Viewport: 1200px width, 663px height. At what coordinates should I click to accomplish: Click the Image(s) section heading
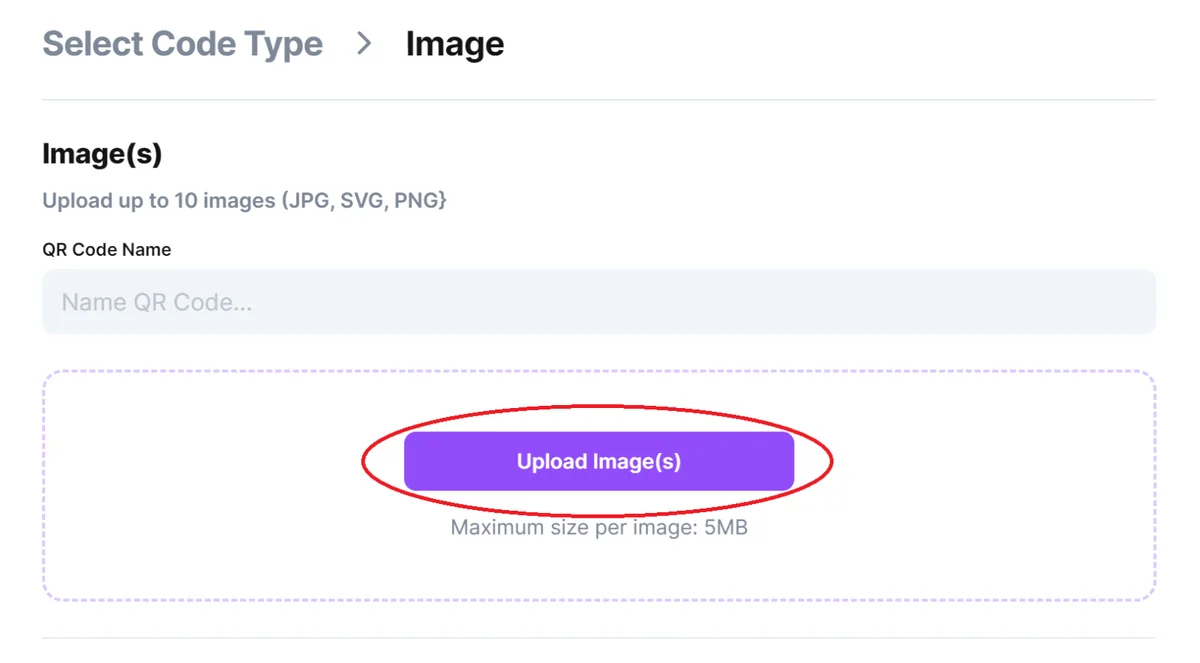[101, 154]
